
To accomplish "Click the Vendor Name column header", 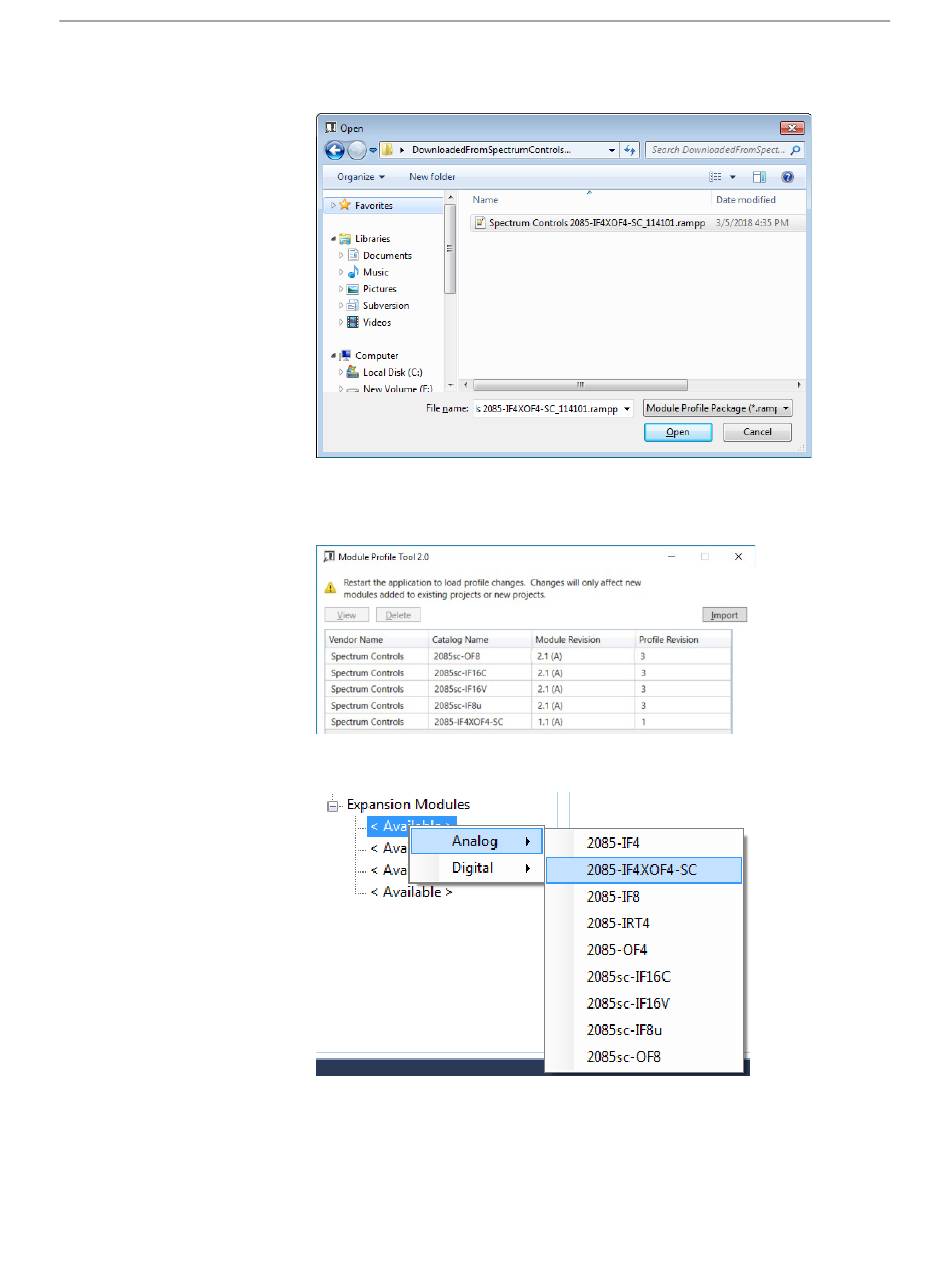I will pos(376,639).
